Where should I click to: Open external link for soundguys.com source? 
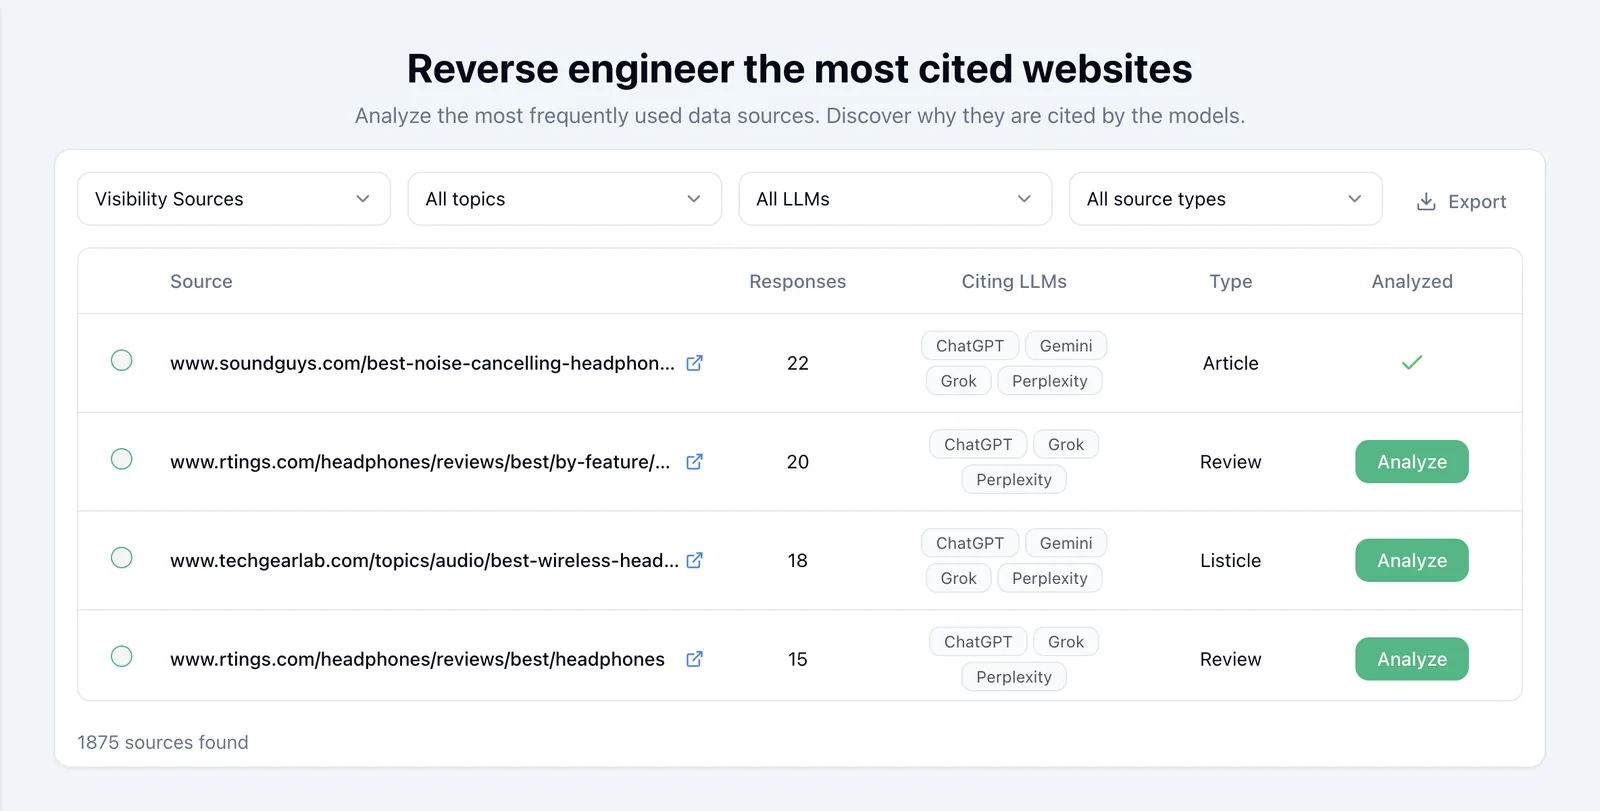point(694,363)
